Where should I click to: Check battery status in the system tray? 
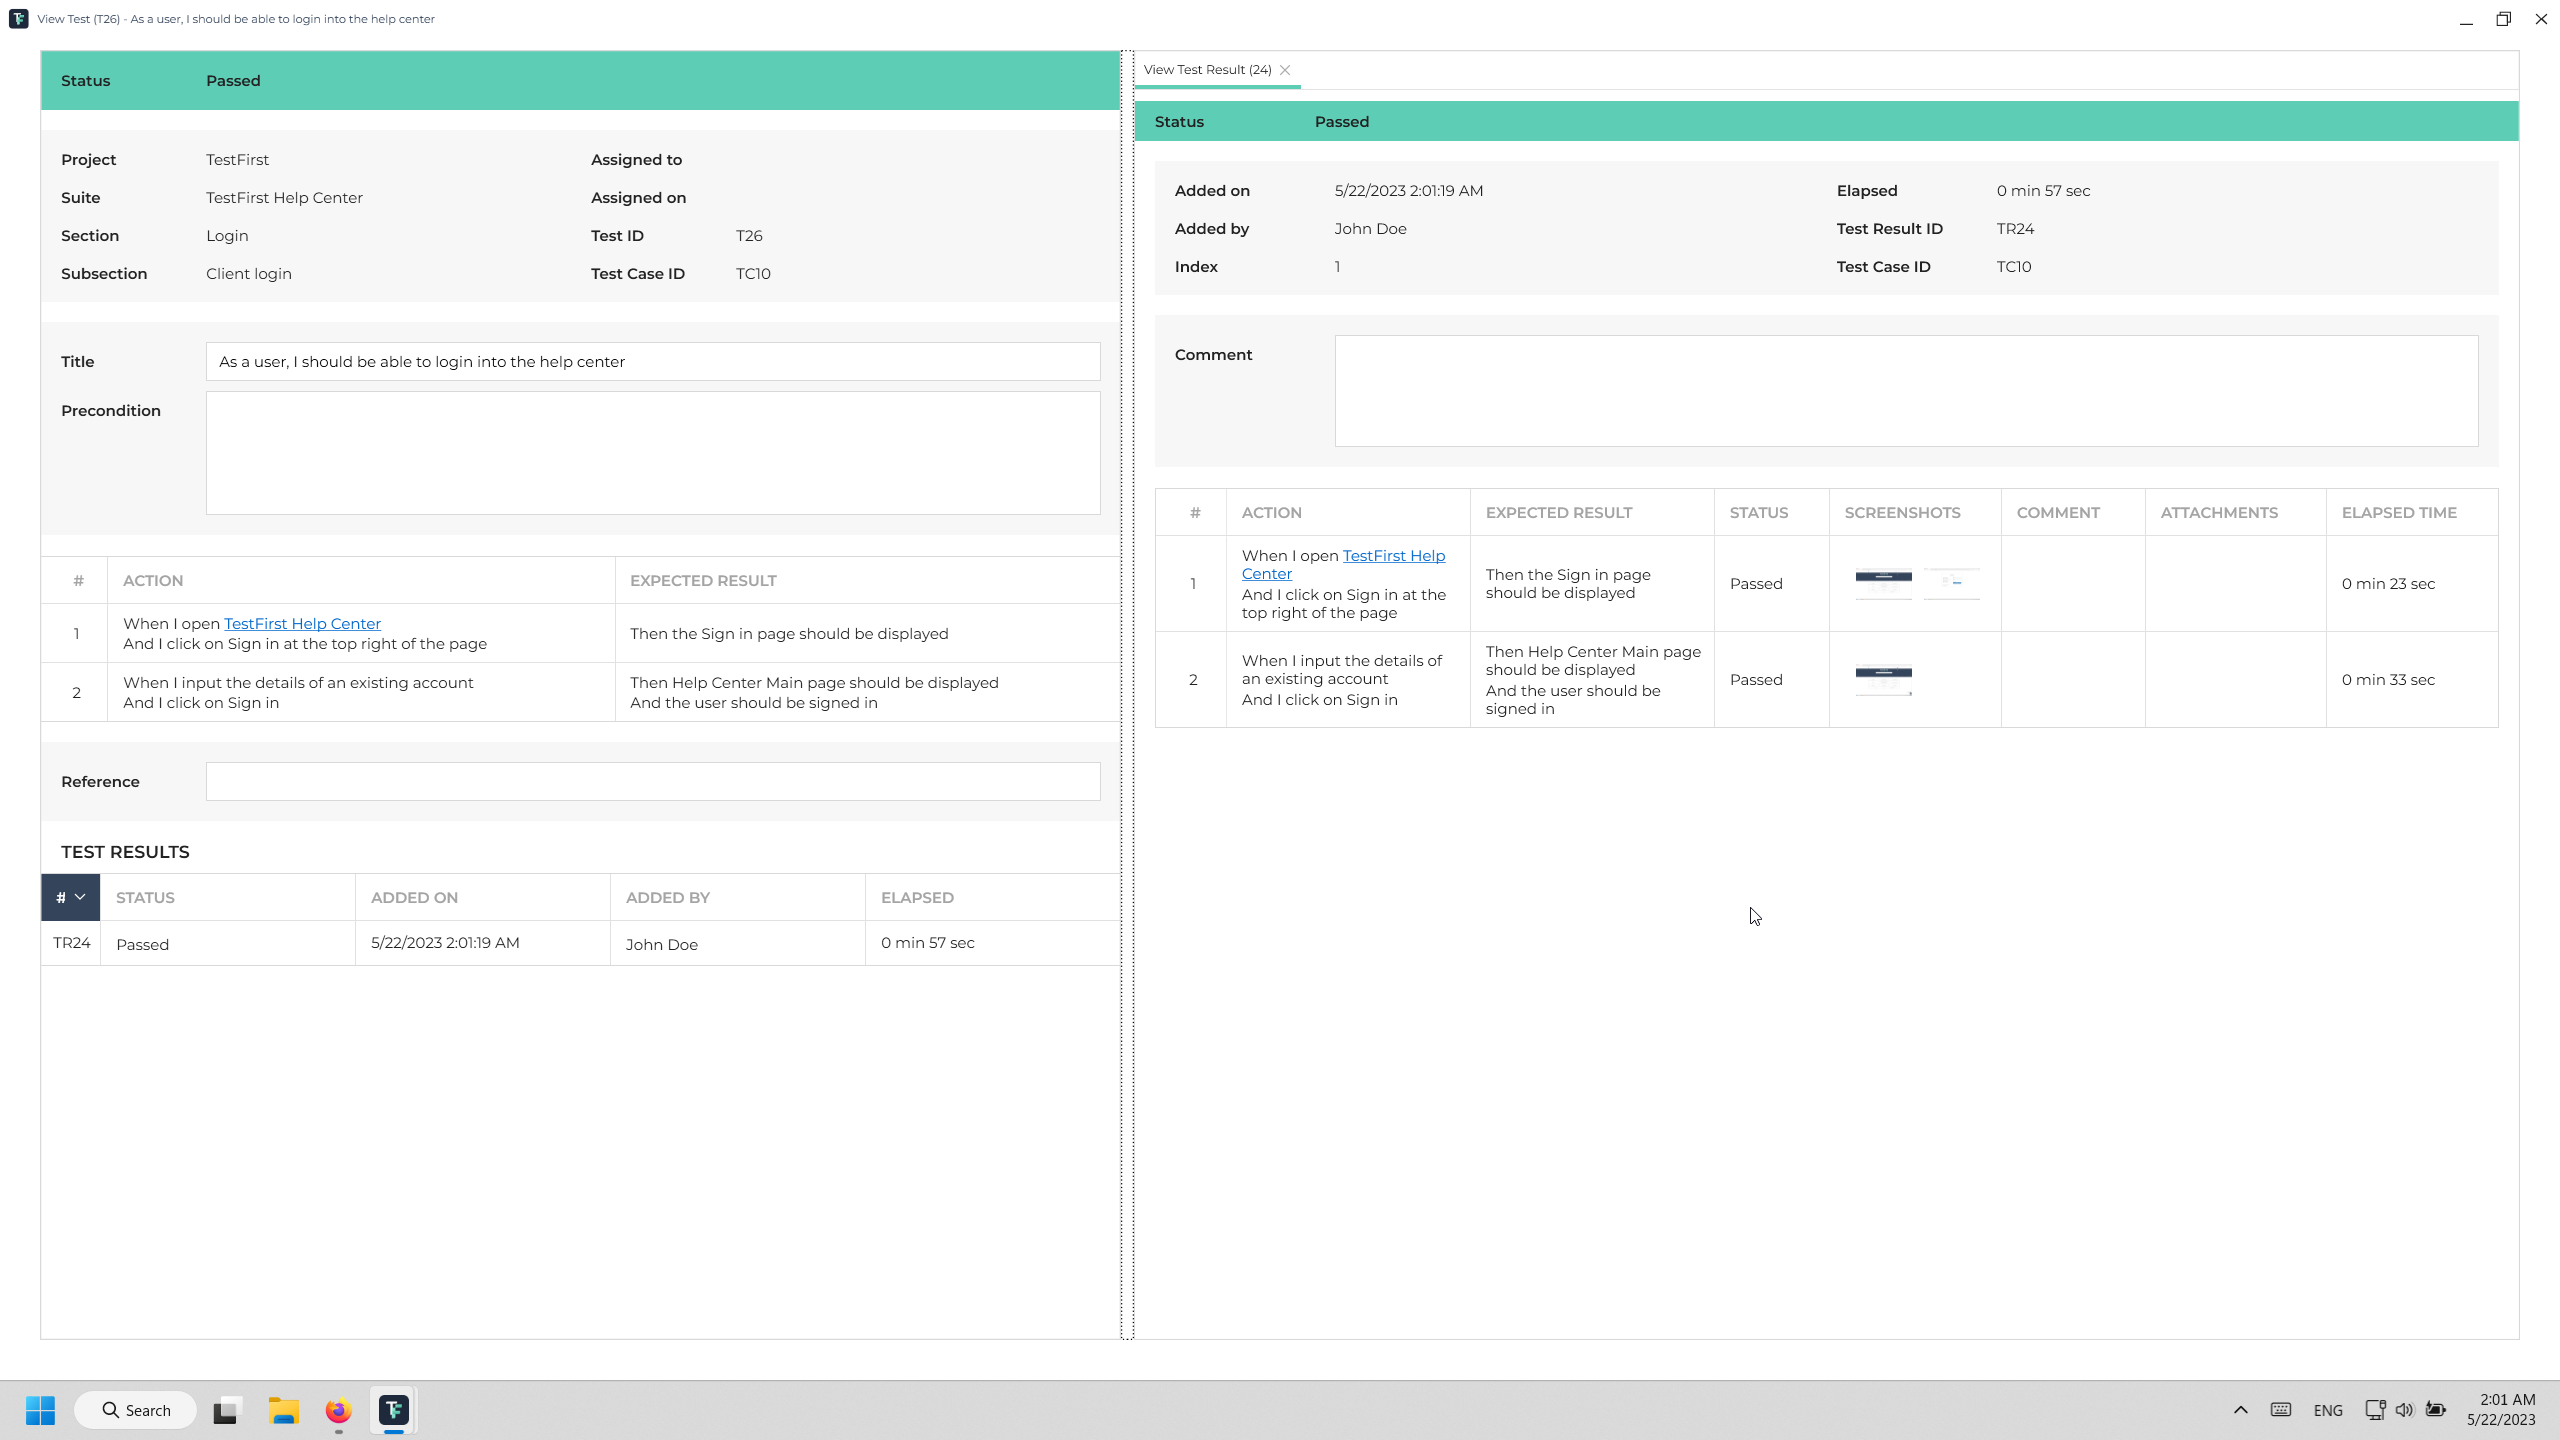(2436, 1410)
